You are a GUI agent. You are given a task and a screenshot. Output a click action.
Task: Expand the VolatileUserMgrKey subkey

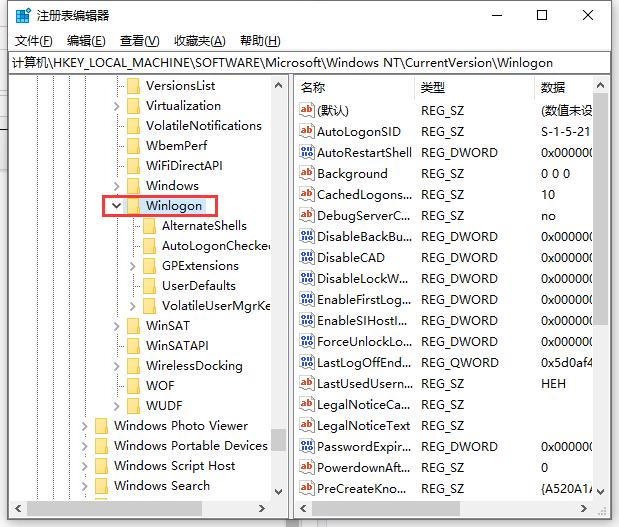pos(133,306)
